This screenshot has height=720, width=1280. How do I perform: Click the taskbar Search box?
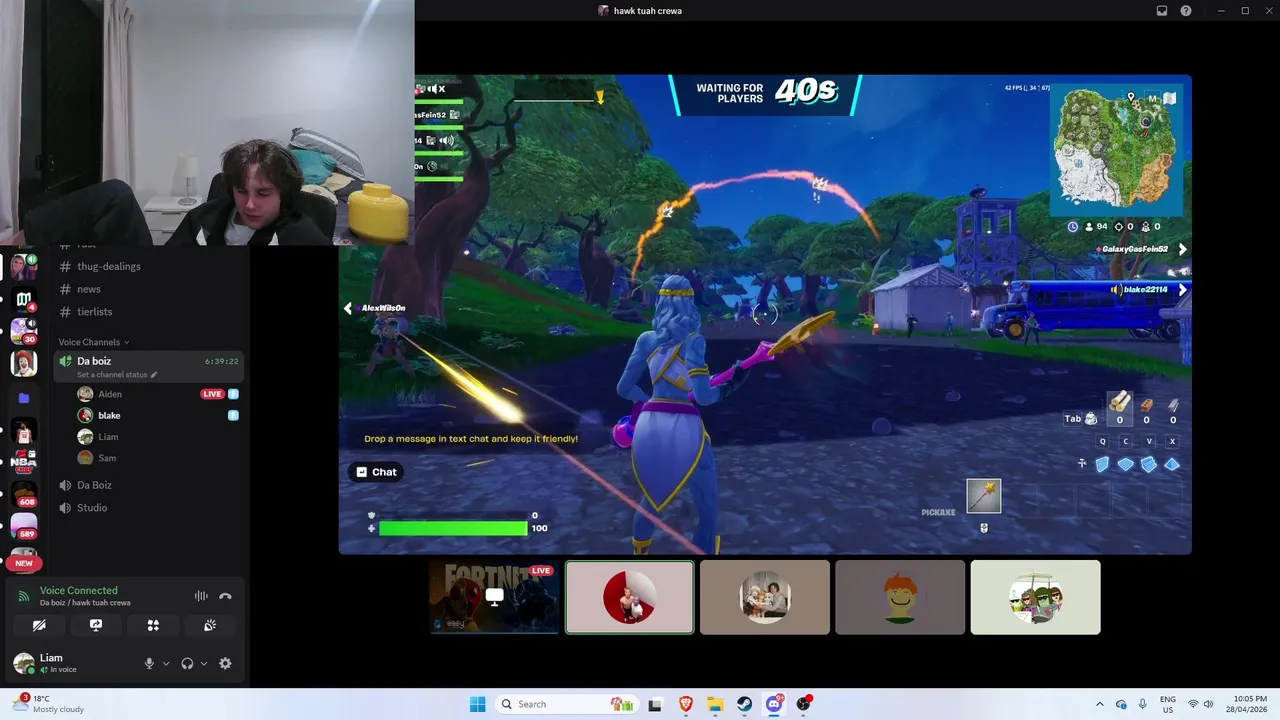pos(569,704)
